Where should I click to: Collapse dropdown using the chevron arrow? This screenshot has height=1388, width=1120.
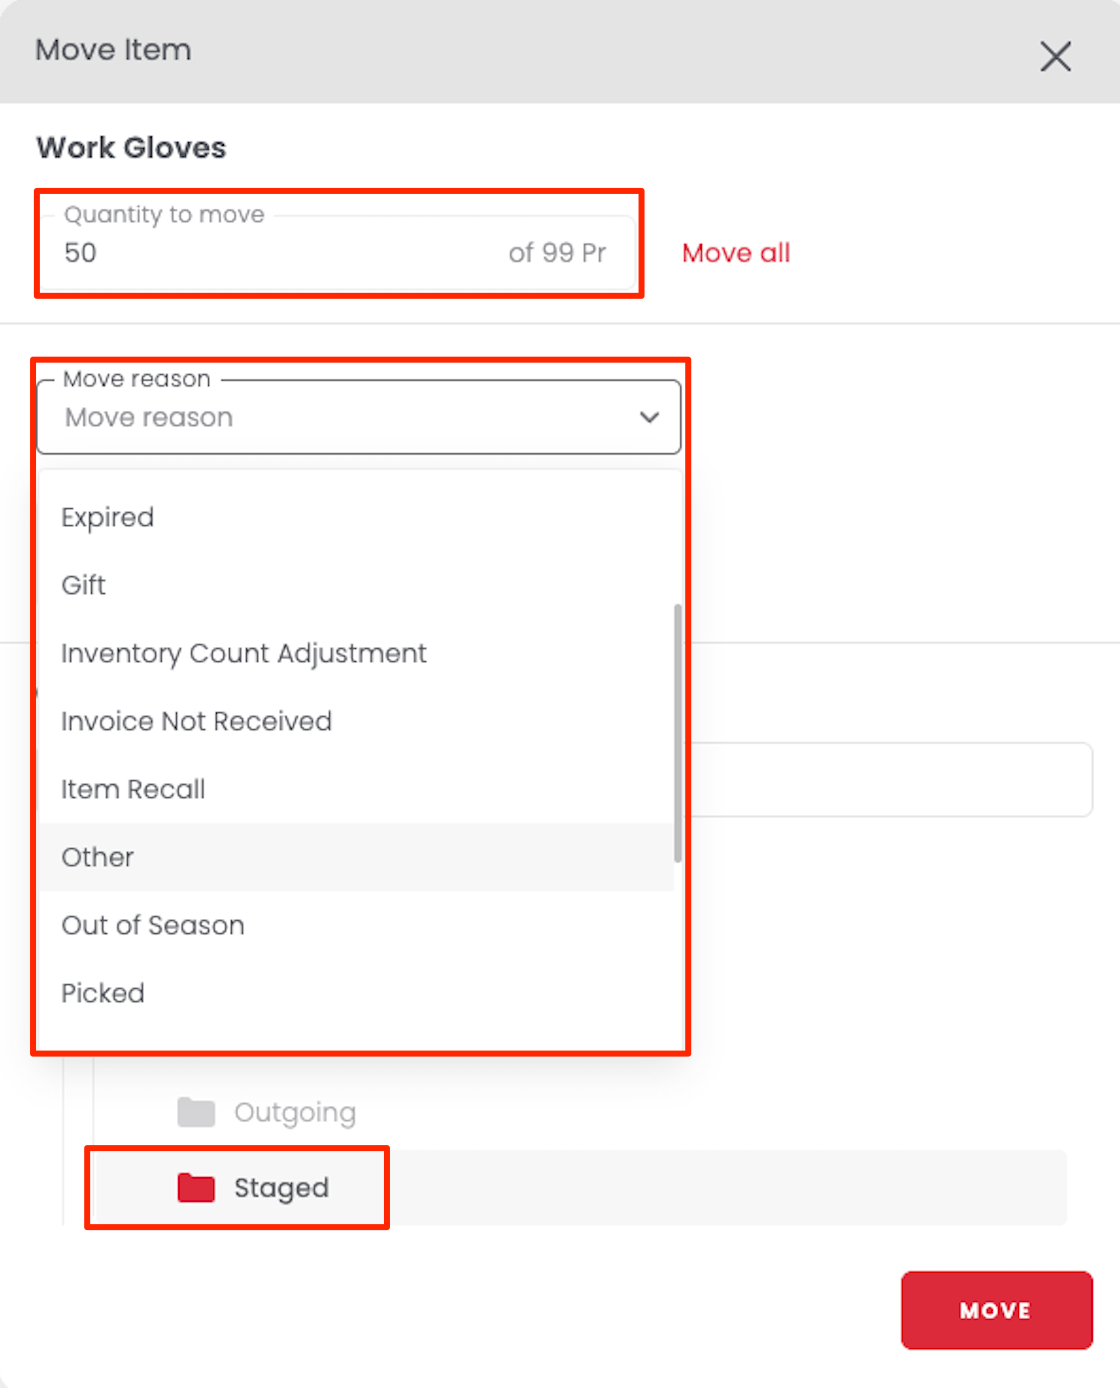(649, 417)
